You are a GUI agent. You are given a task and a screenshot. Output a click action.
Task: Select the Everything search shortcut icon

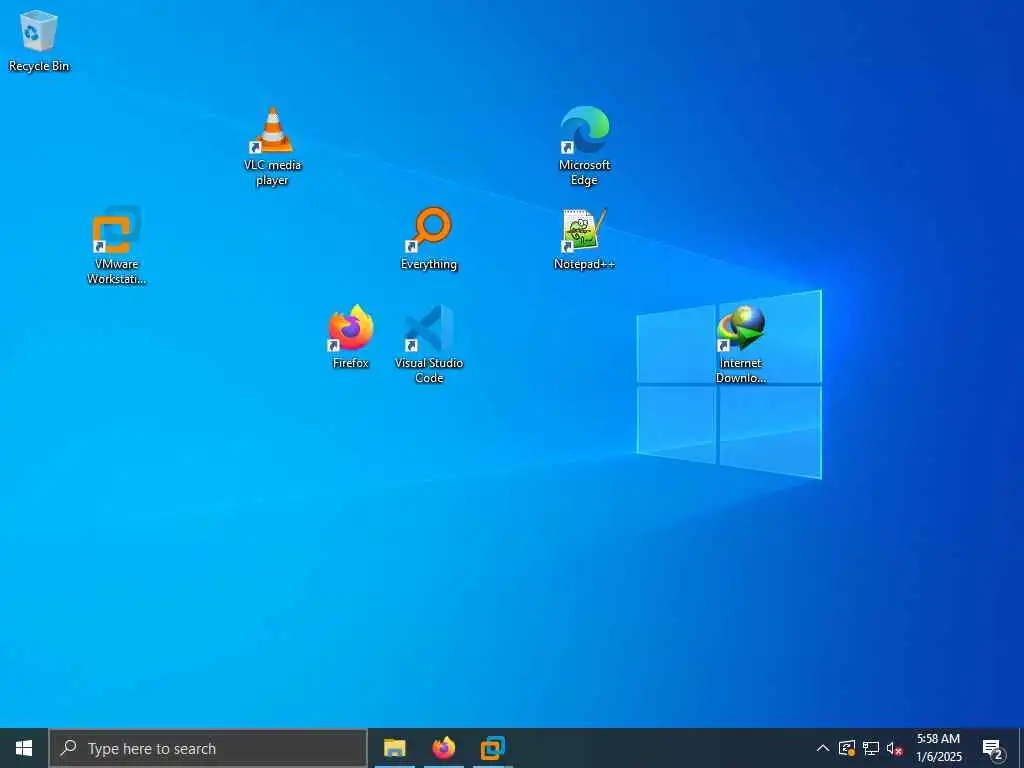tap(428, 239)
